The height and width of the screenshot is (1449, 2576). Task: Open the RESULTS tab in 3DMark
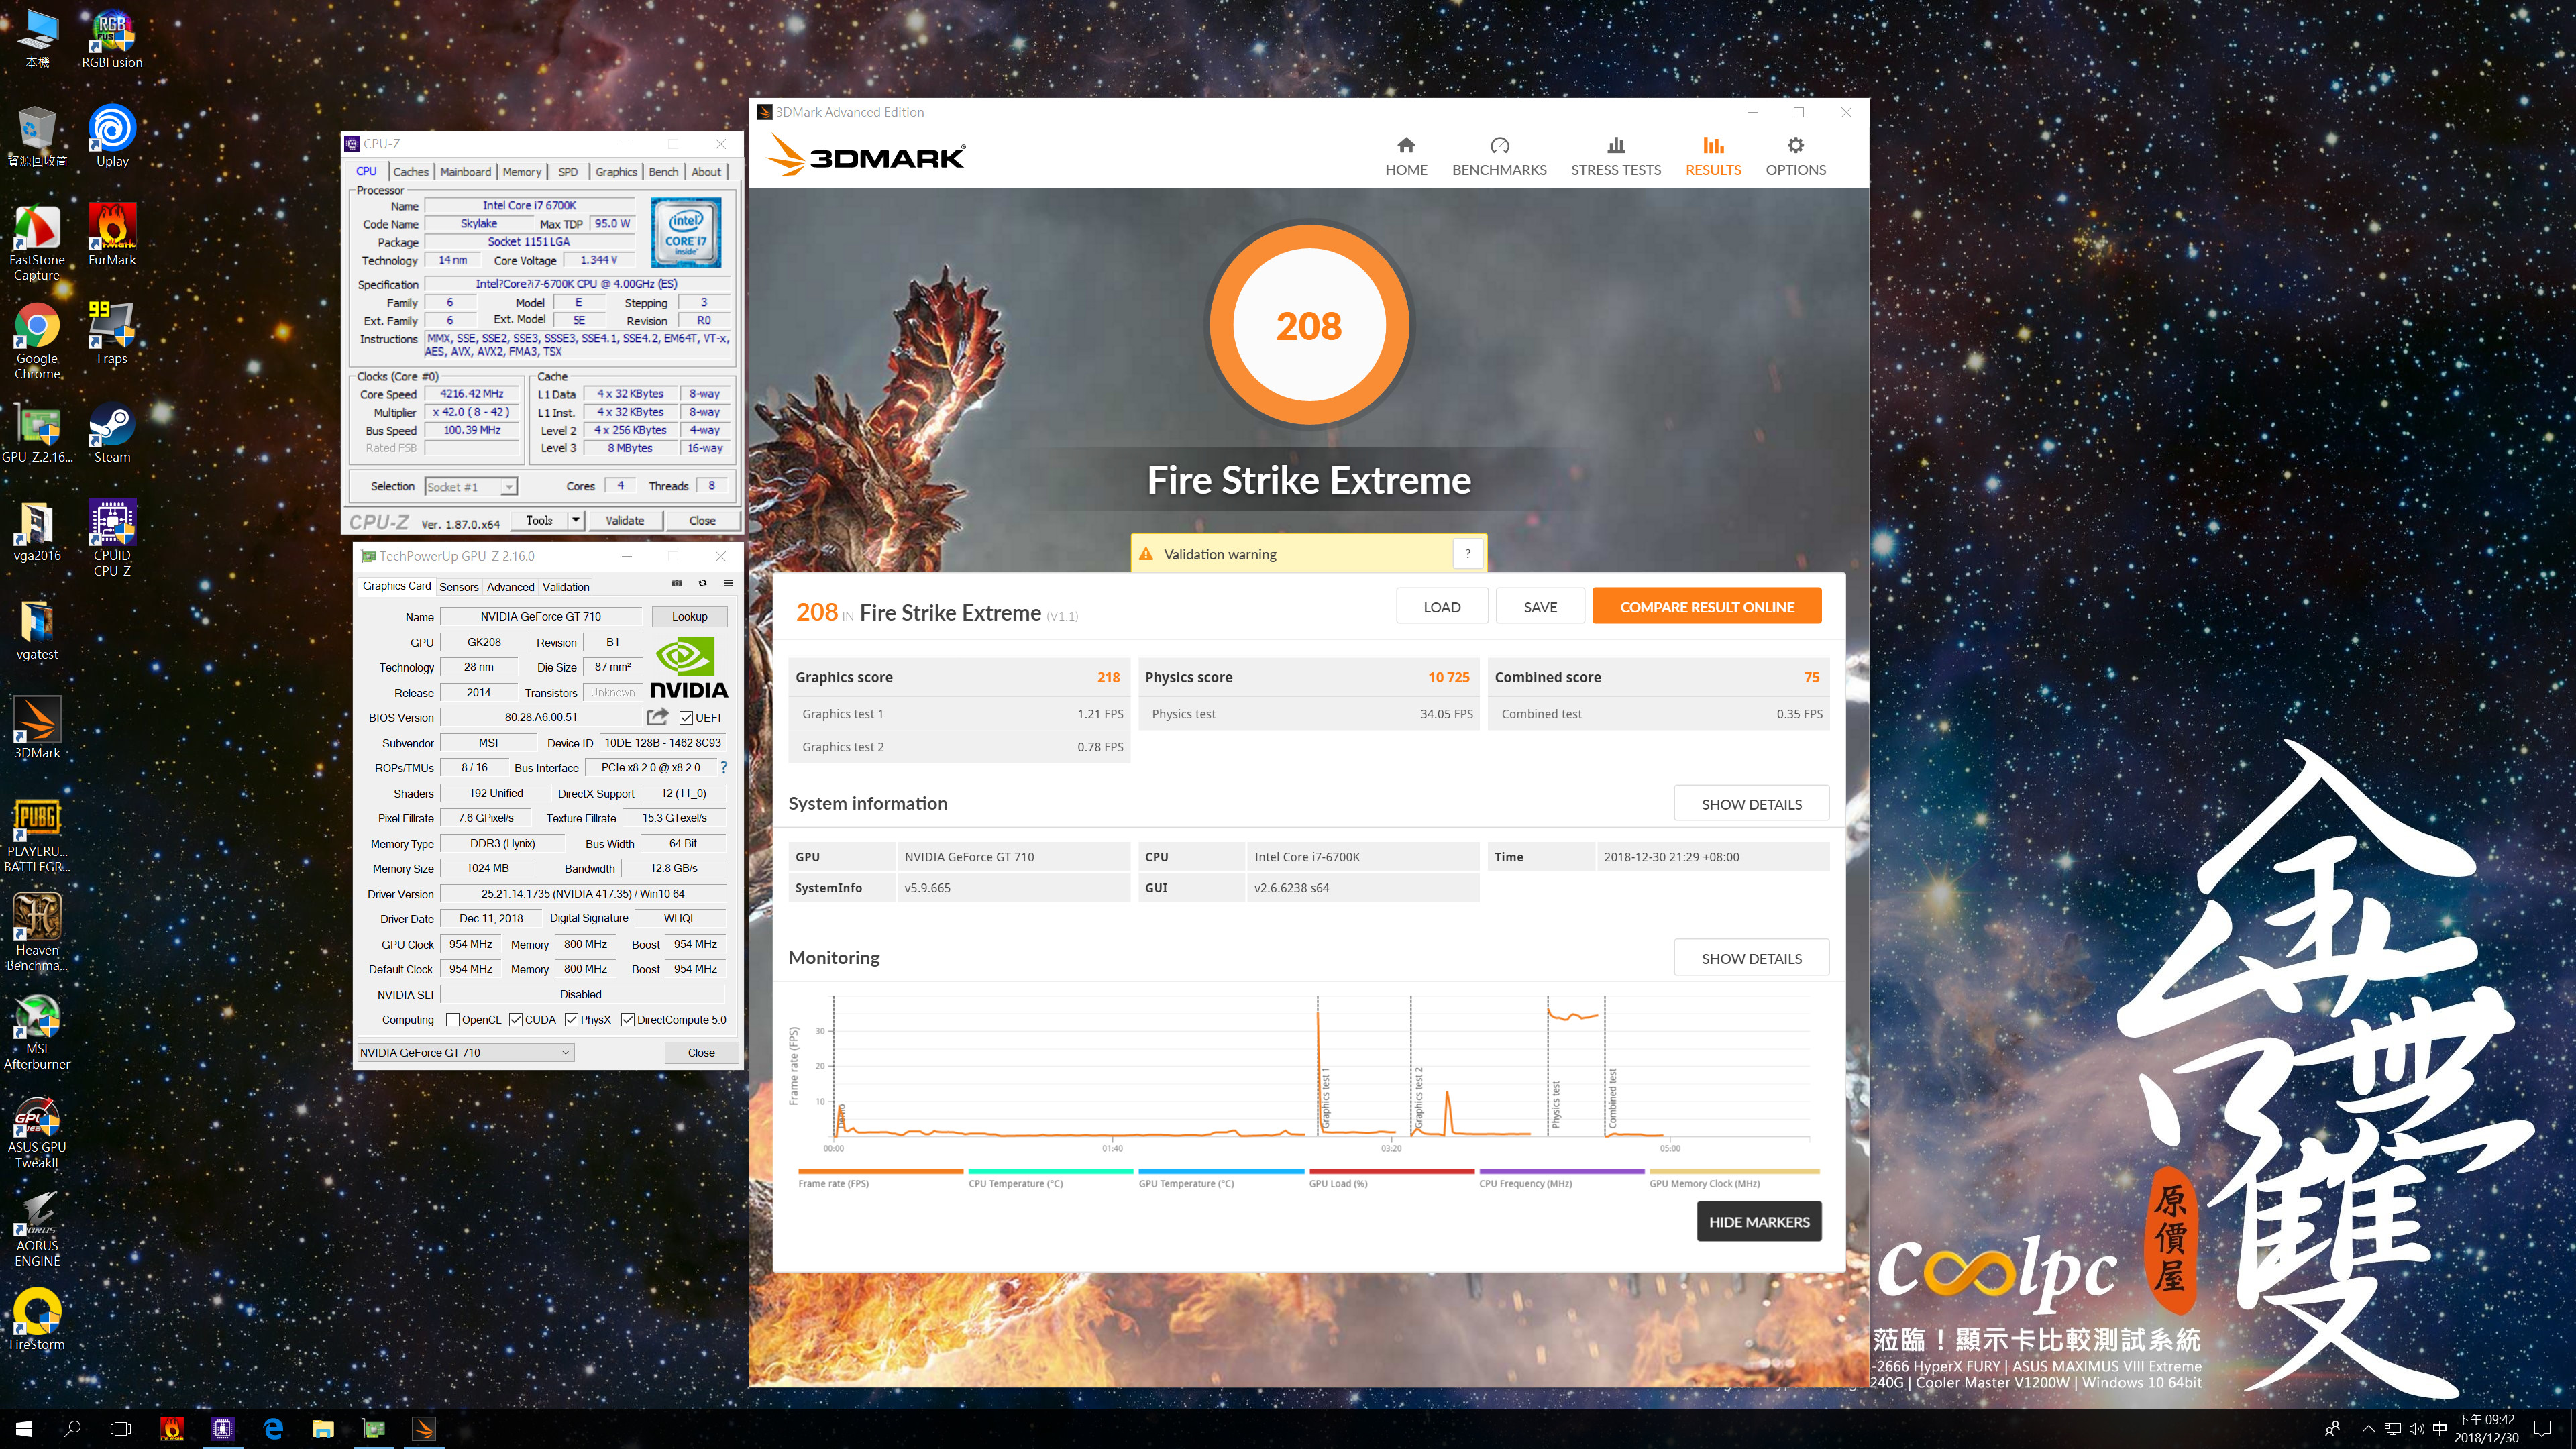tap(1713, 157)
